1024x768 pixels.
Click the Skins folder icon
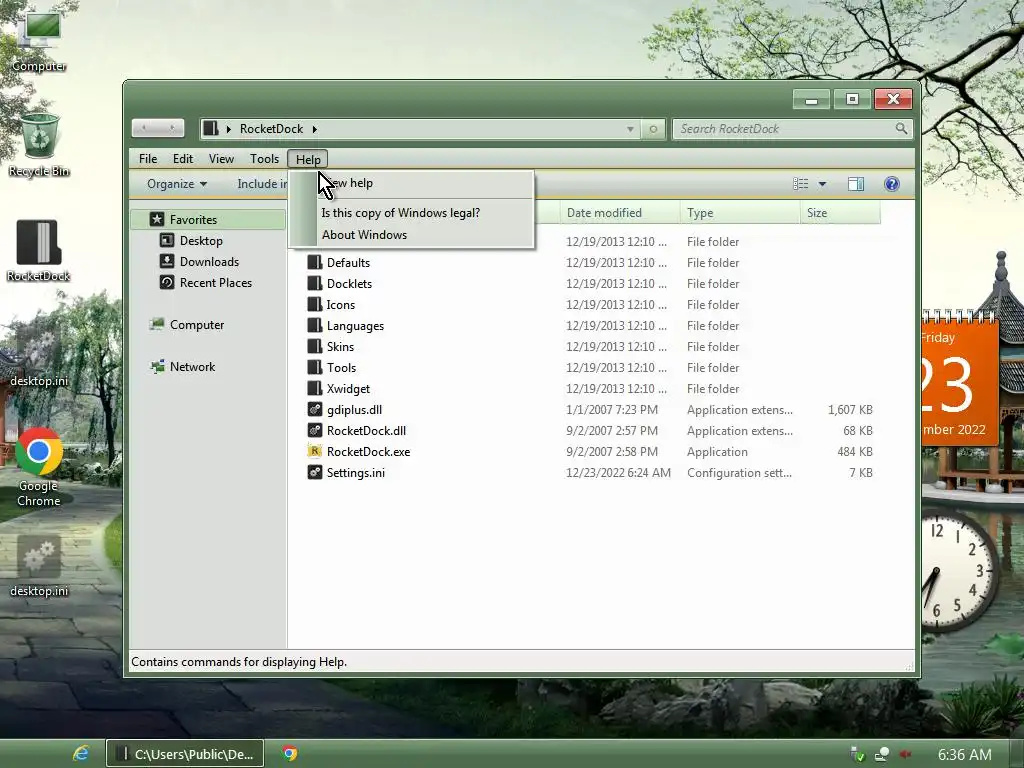tap(315, 346)
